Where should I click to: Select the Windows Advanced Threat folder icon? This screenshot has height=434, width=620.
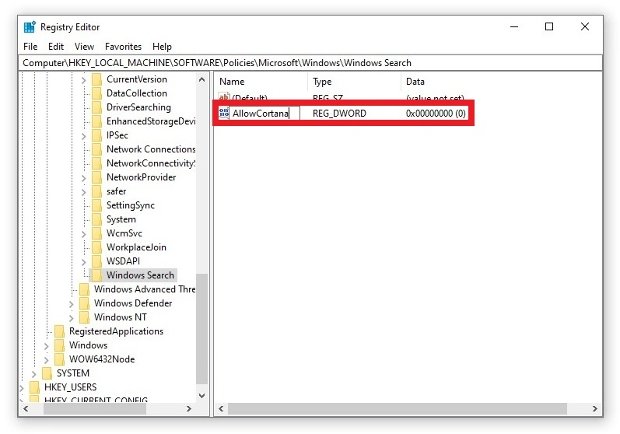(84, 289)
